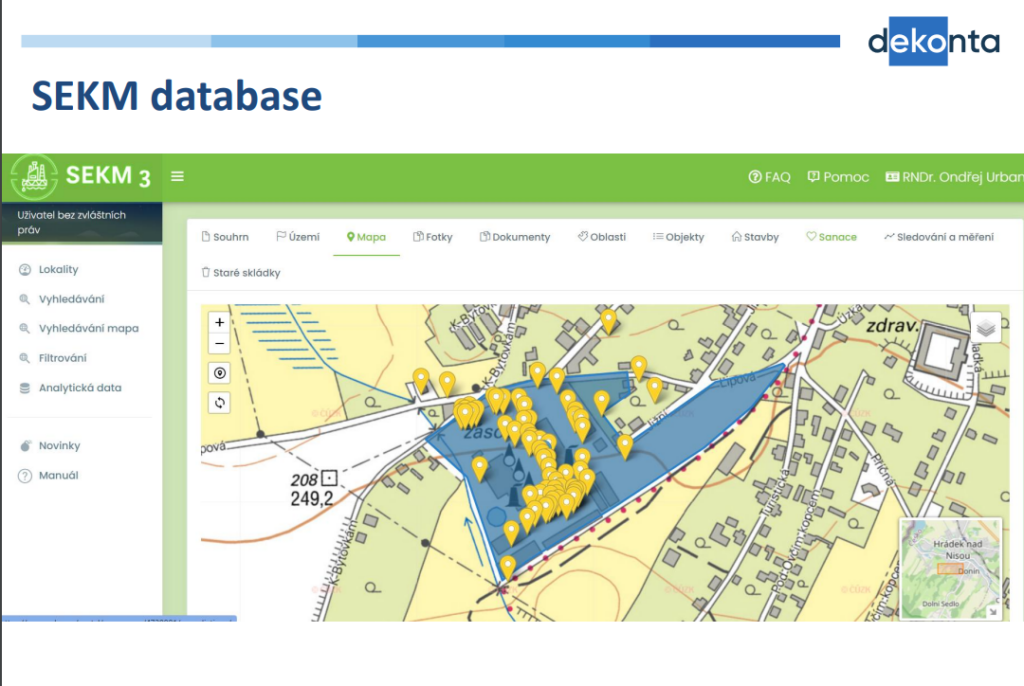This screenshot has width=1024, height=686.
Task: Collapse the overview minimap arrow
Action: [x=992, y=612]
